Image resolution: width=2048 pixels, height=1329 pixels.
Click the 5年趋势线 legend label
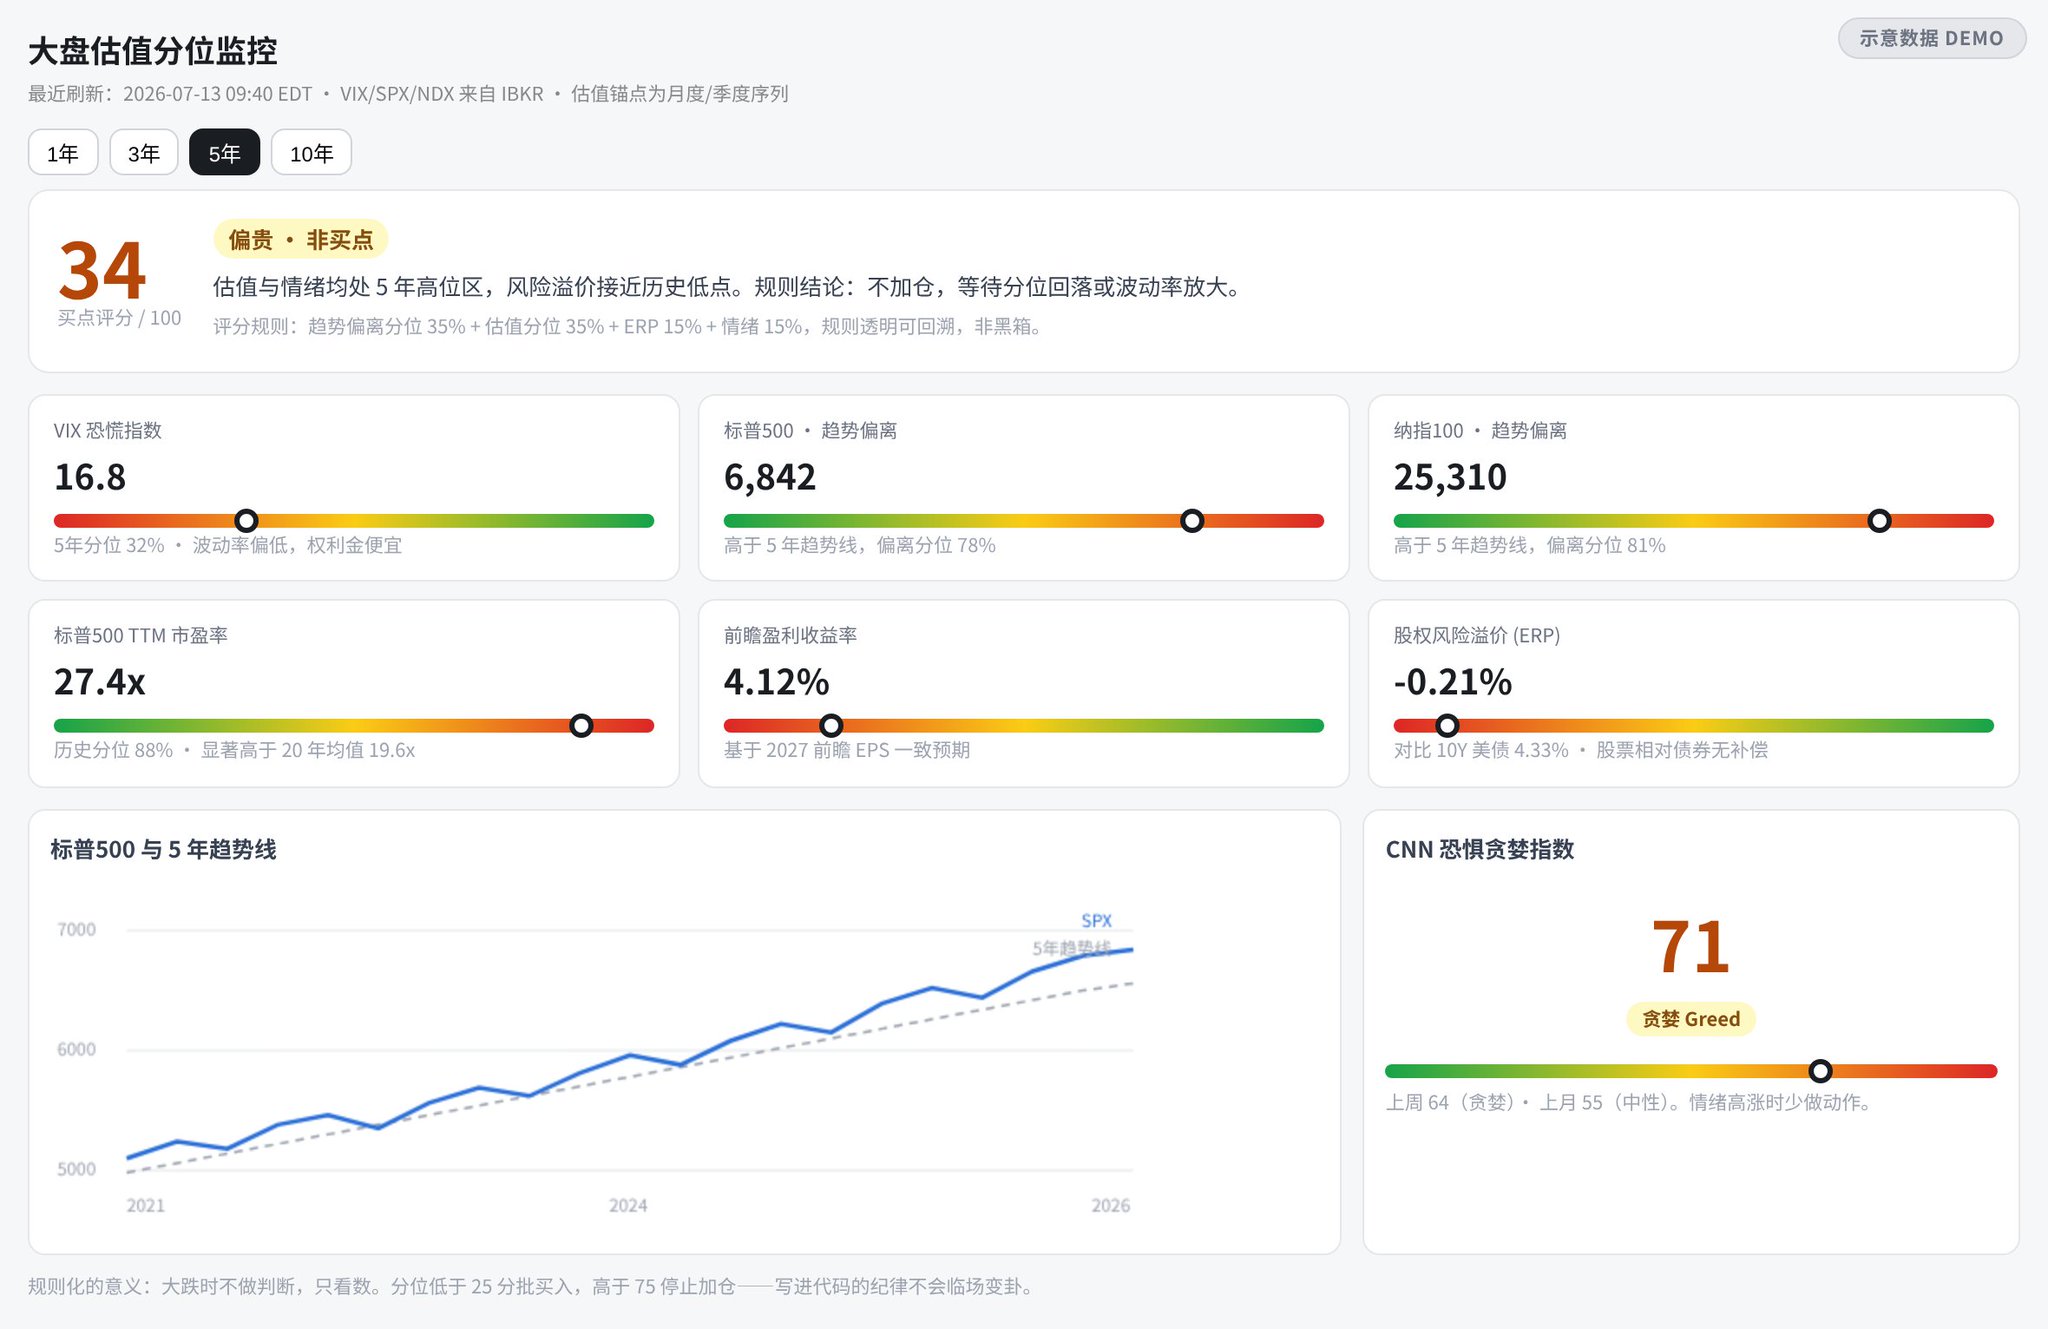pos(1071,948)
